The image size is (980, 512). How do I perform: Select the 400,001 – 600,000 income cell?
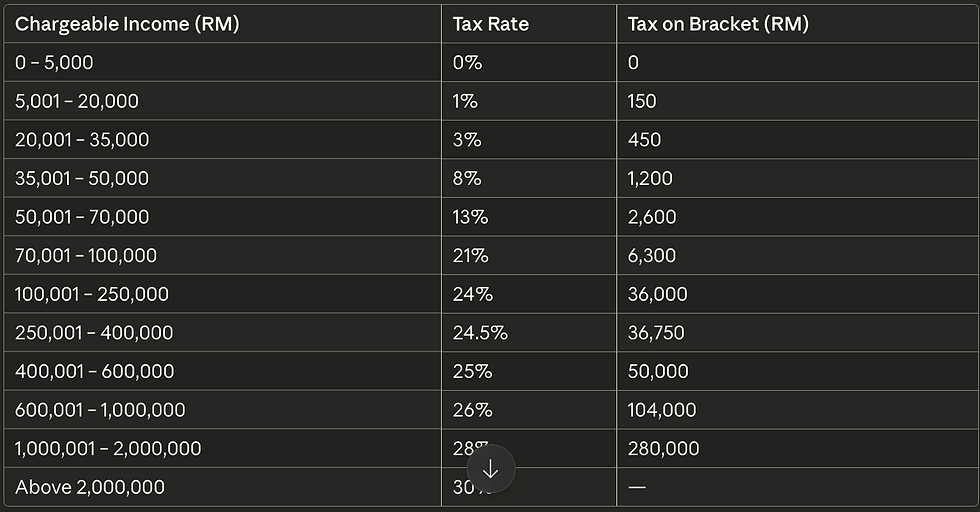point(94,371)
